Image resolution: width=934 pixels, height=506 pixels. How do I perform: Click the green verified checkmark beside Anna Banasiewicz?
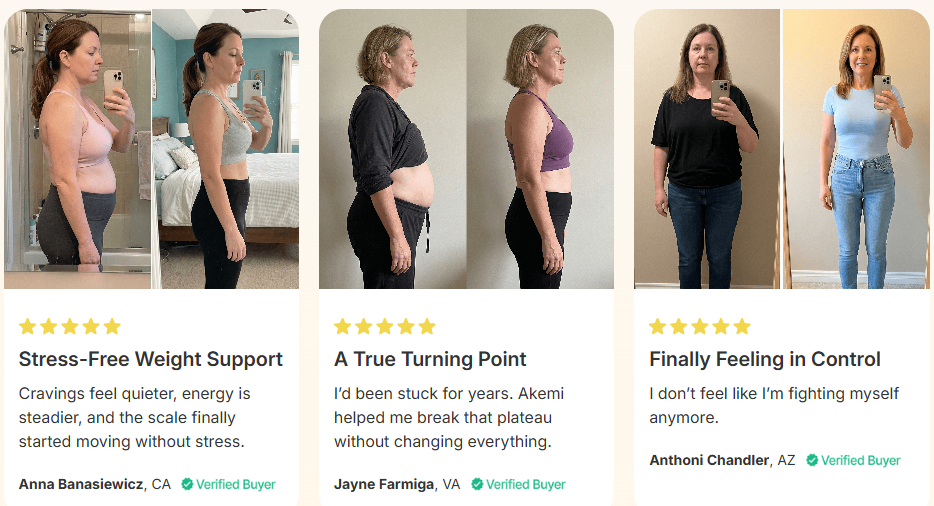(x=187, y=484)
